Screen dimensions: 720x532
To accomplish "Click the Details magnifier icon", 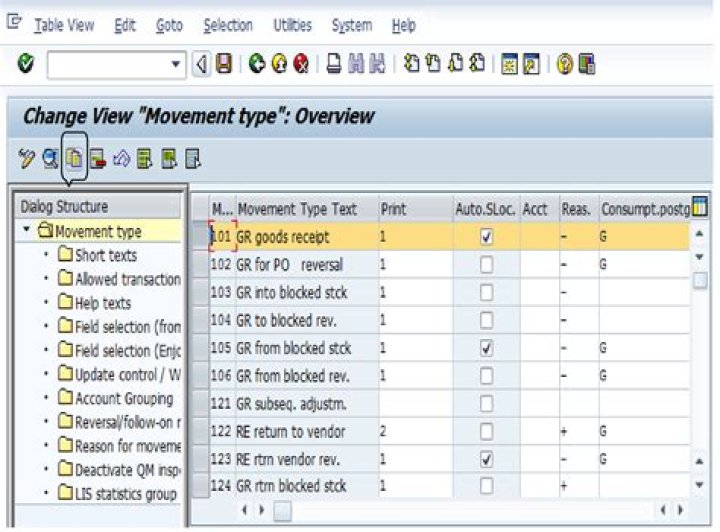I will coord(50,159).
